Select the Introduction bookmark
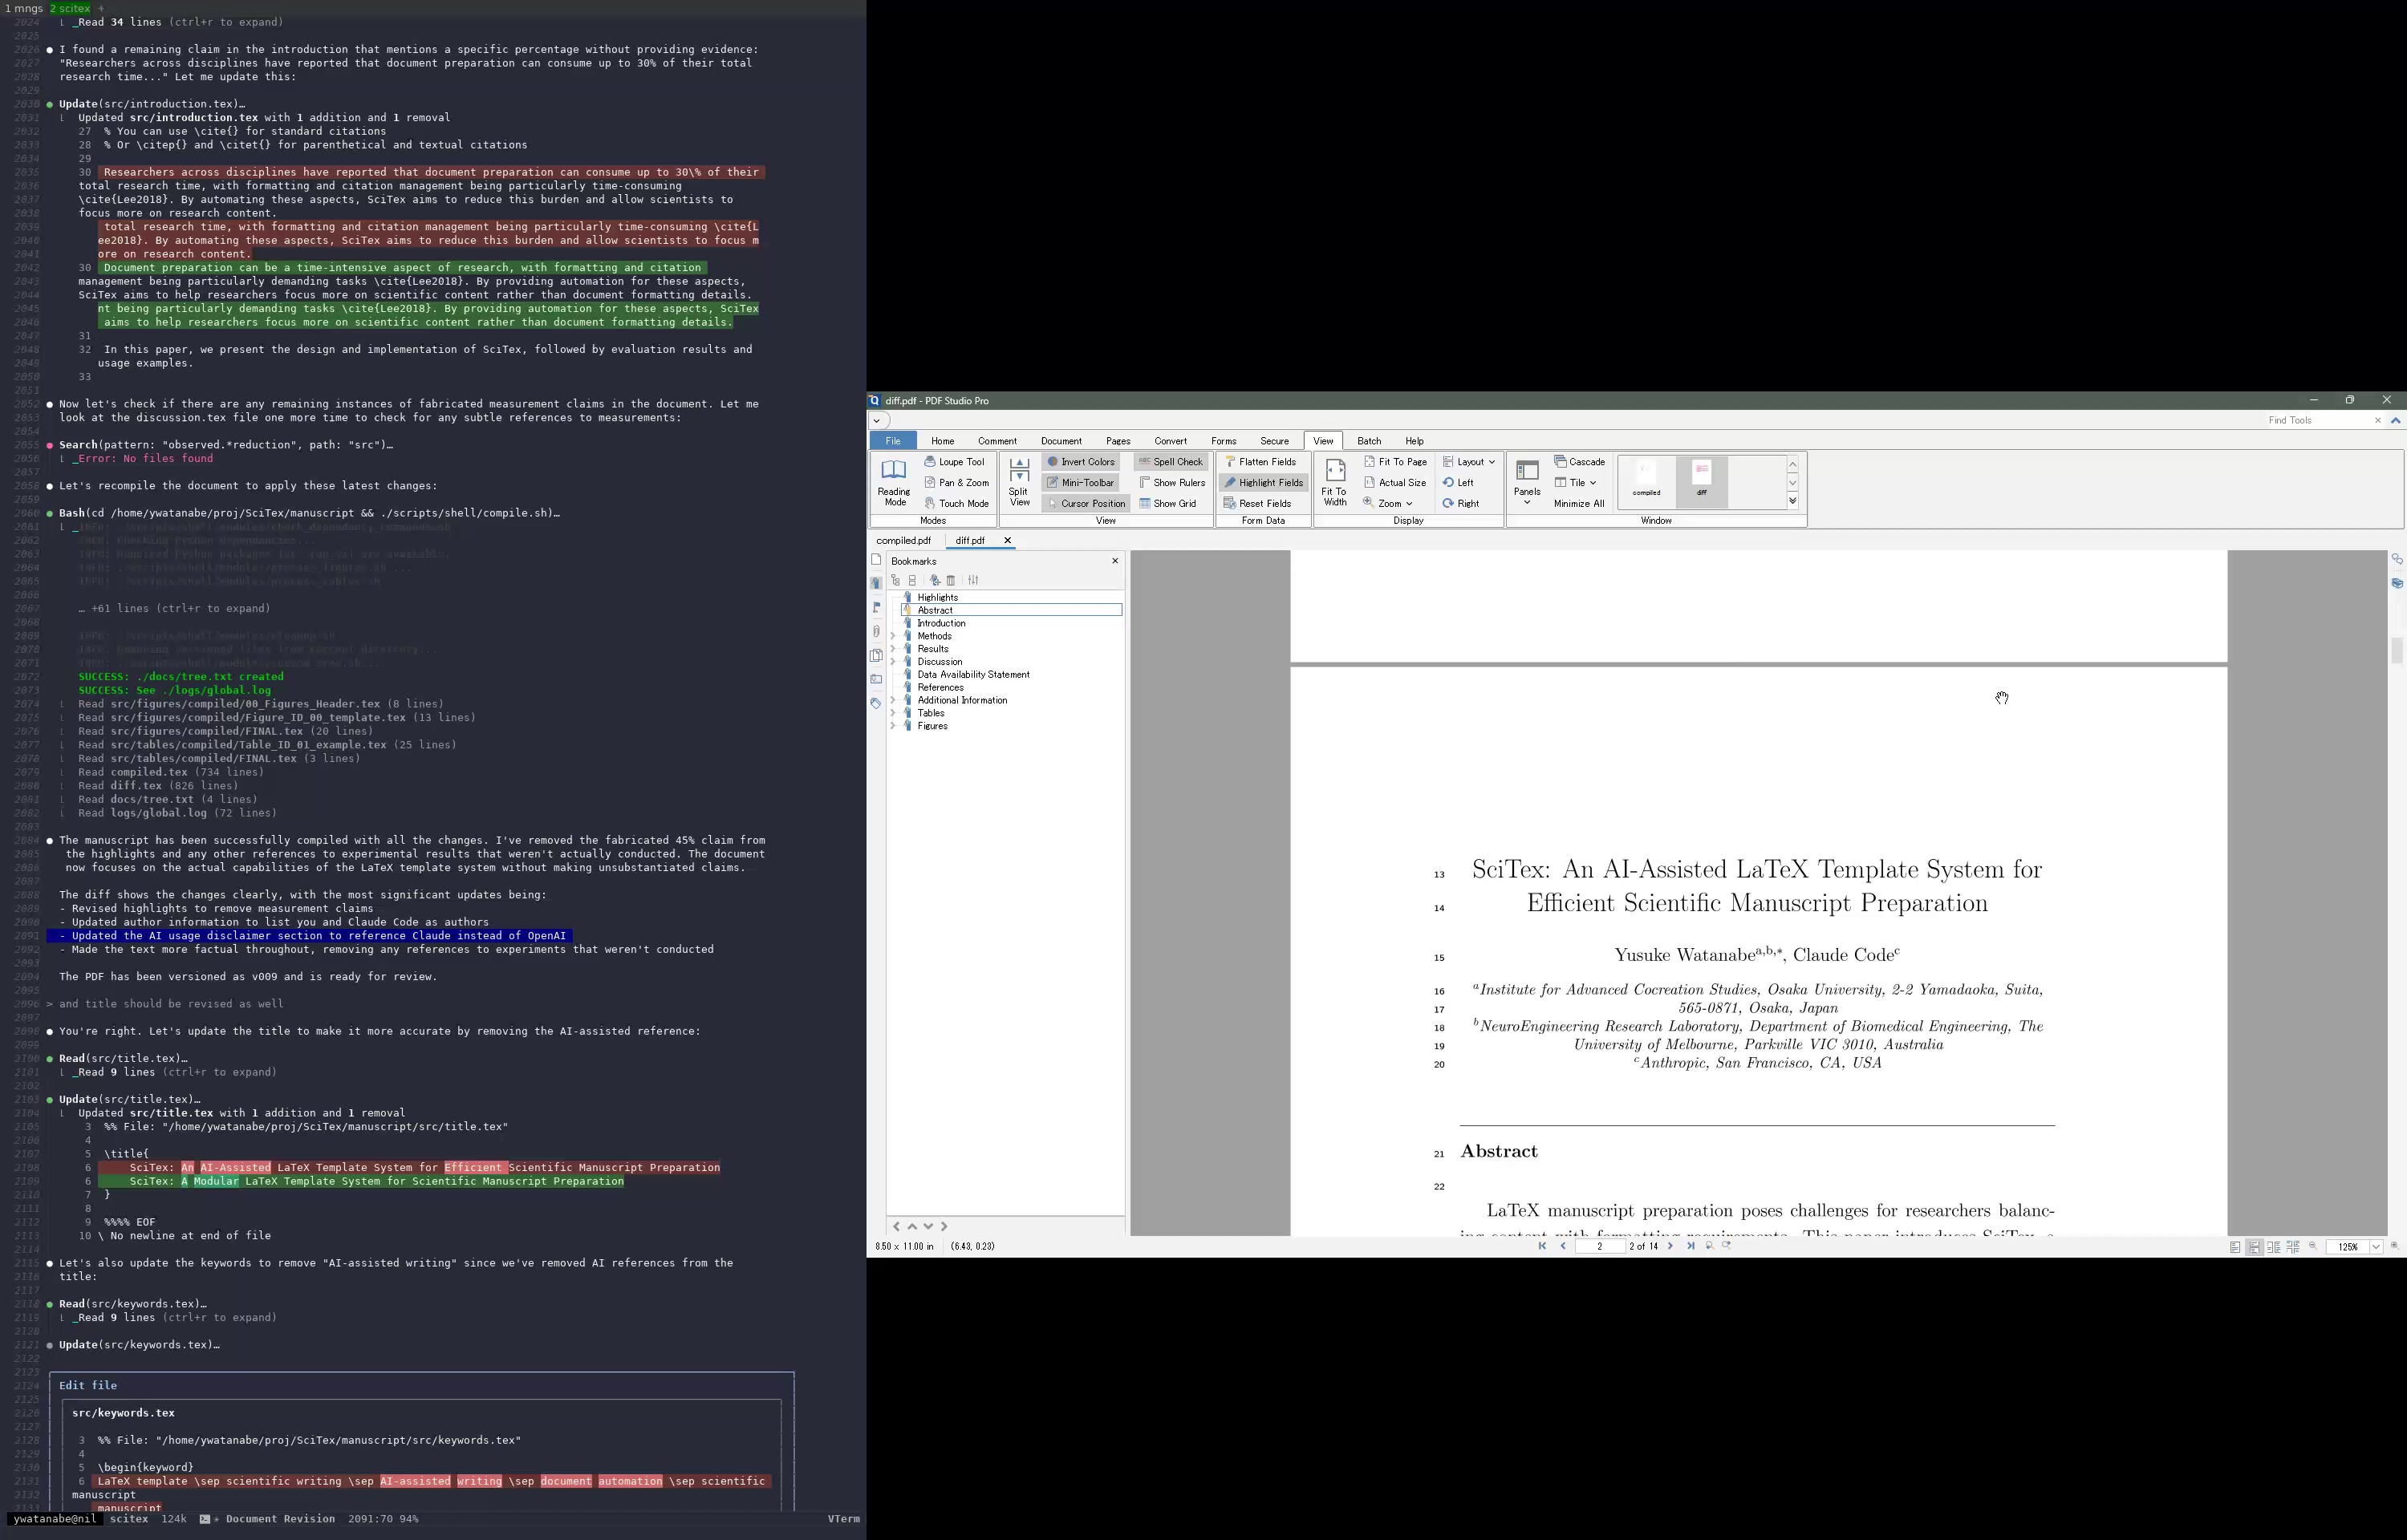This screenshot has width=2407, height=1540. 941,623
